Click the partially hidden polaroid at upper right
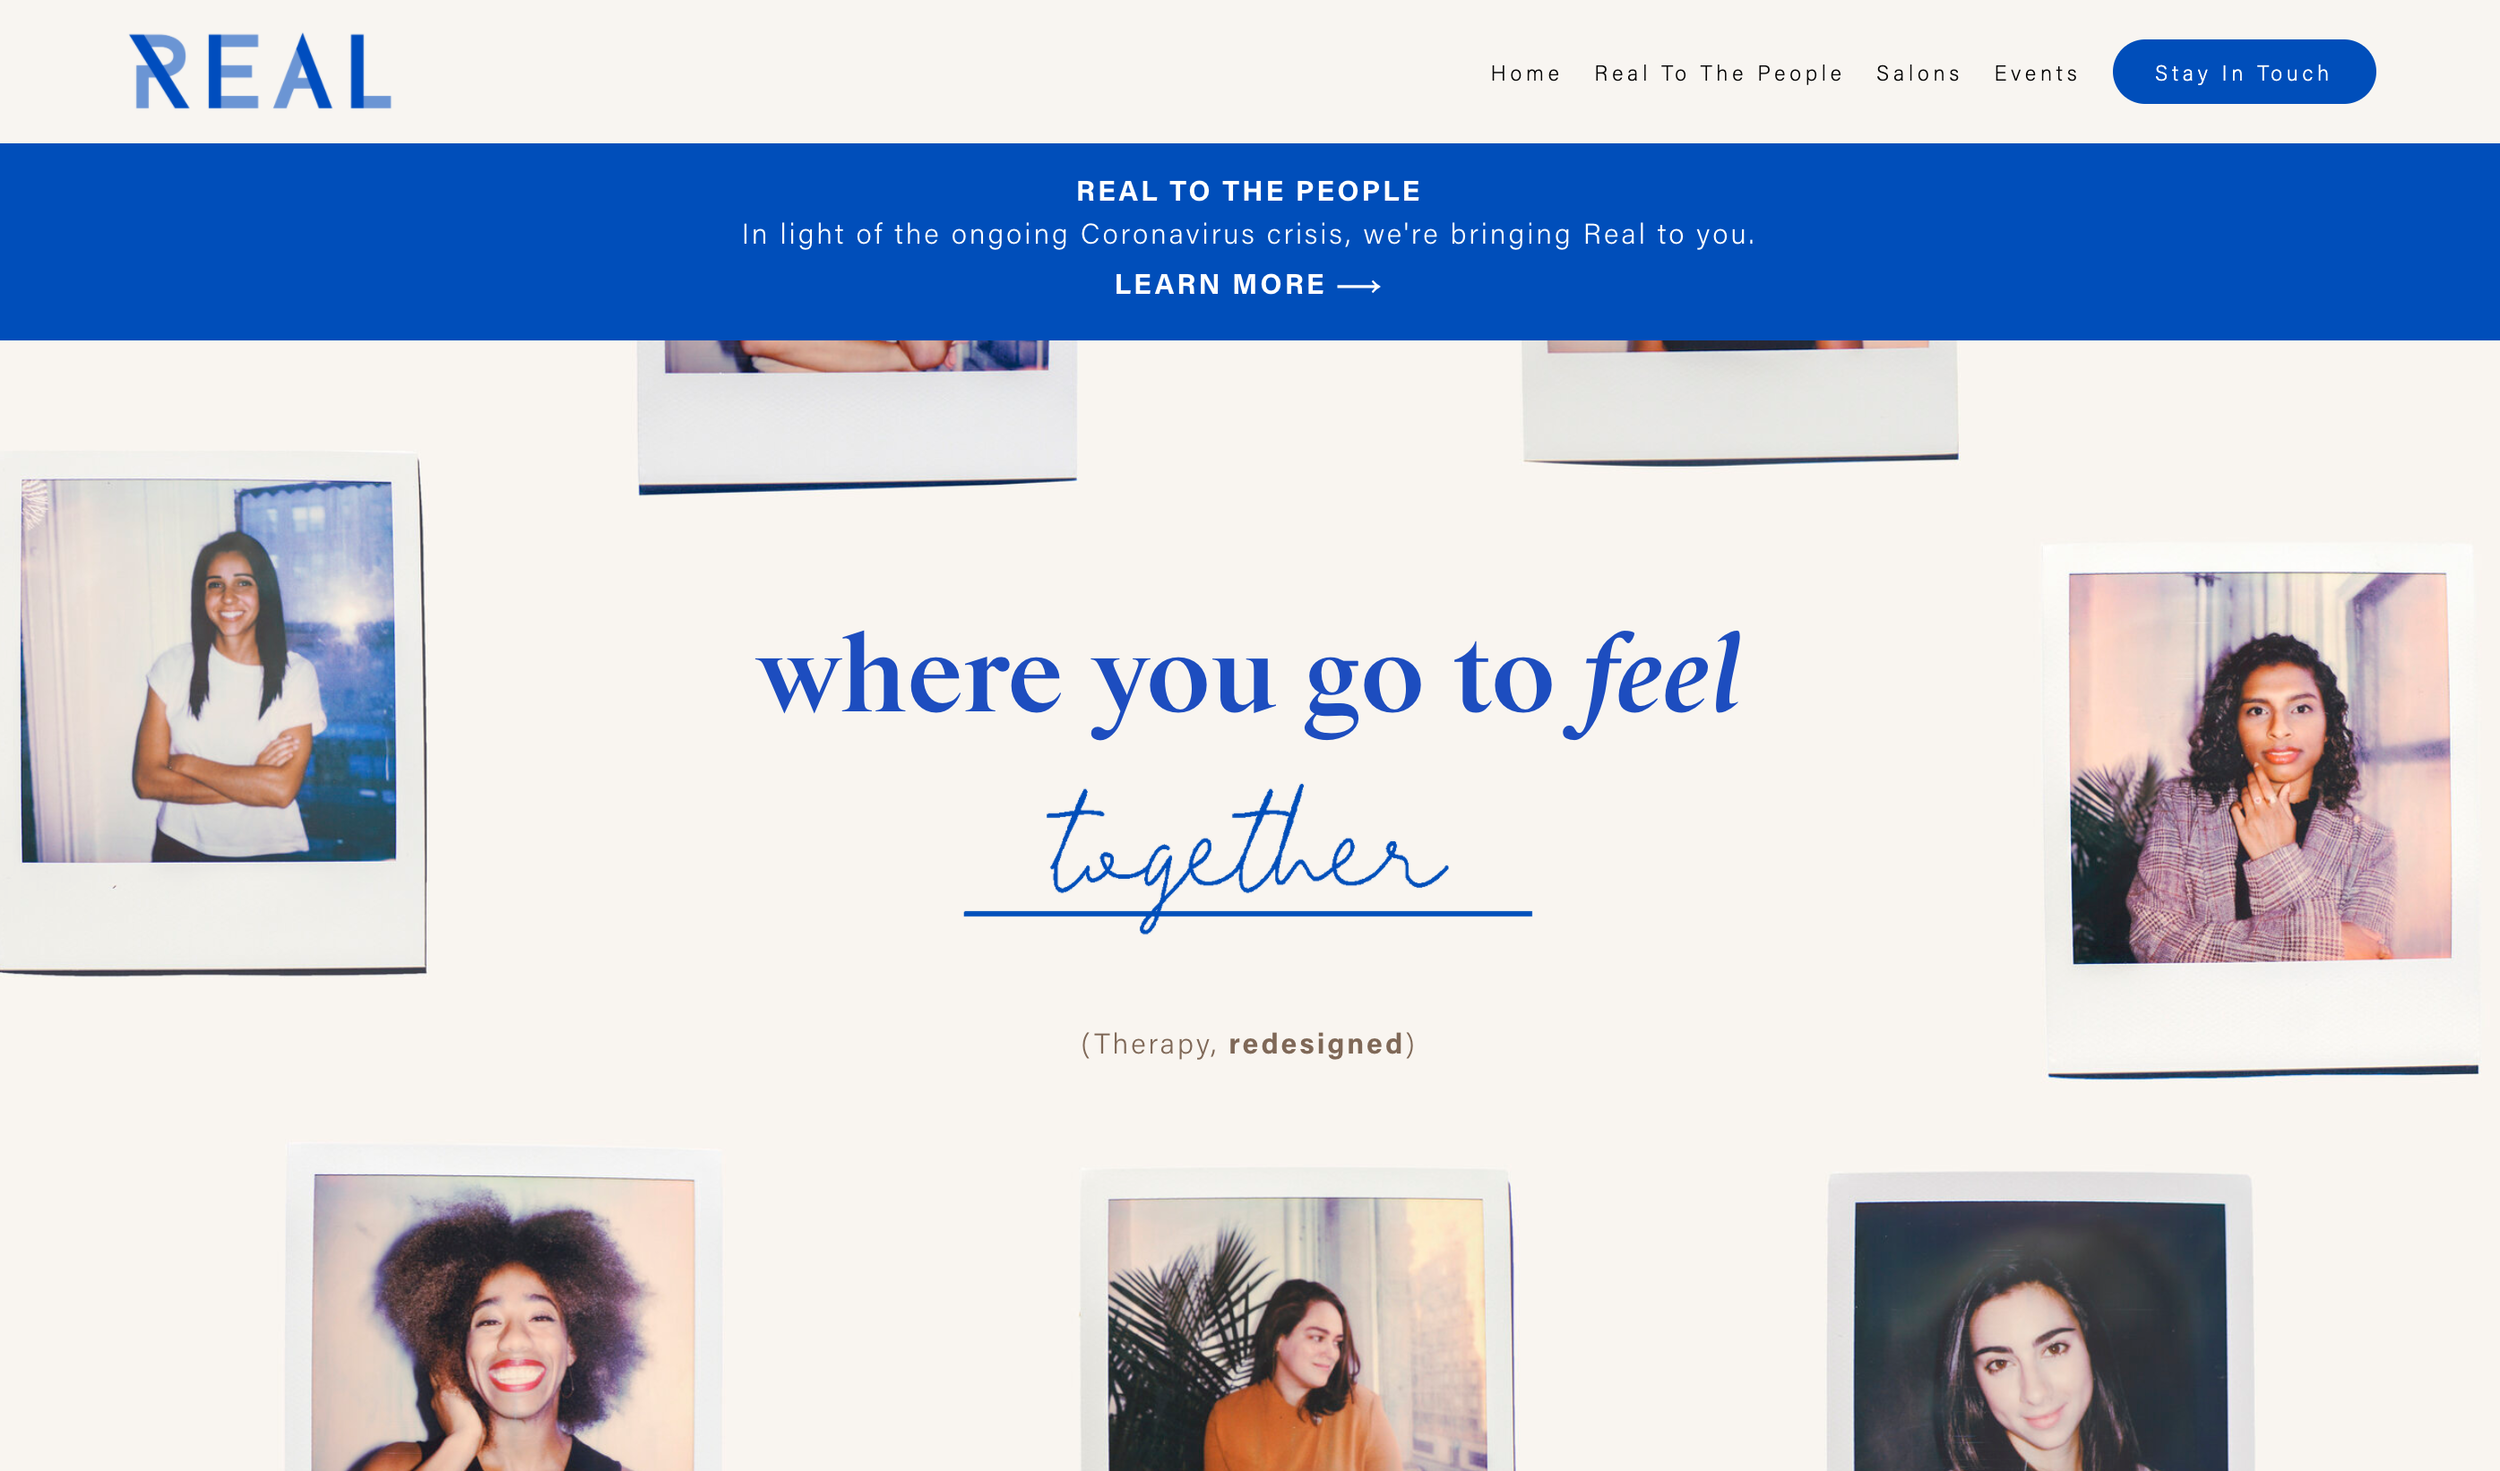 click(x=1740, y=402)
